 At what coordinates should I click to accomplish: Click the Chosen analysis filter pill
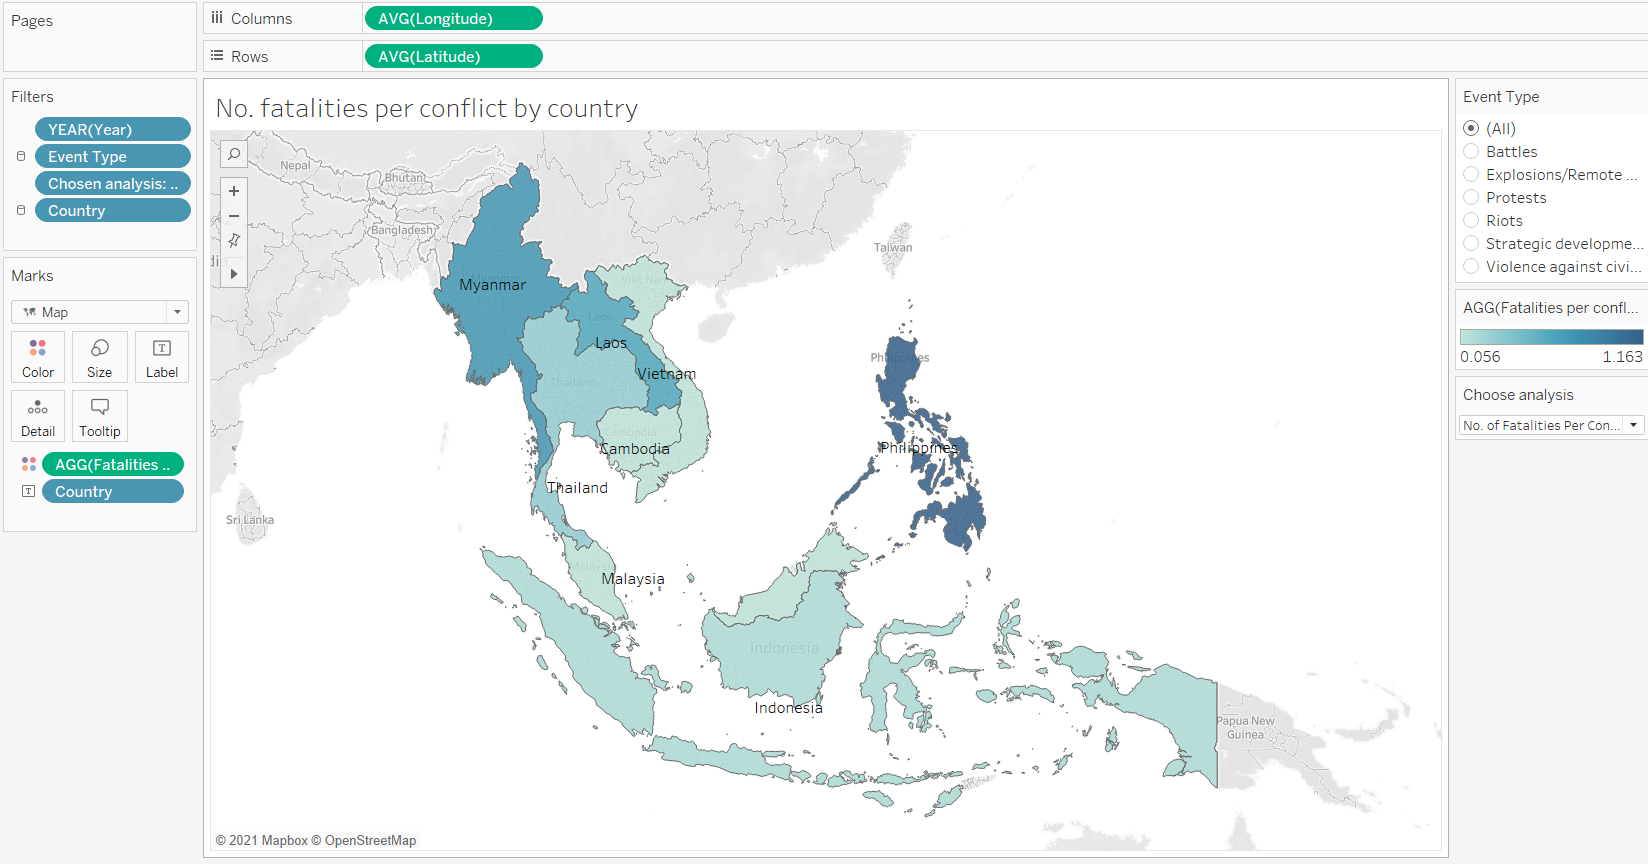(x=112, y=184)
